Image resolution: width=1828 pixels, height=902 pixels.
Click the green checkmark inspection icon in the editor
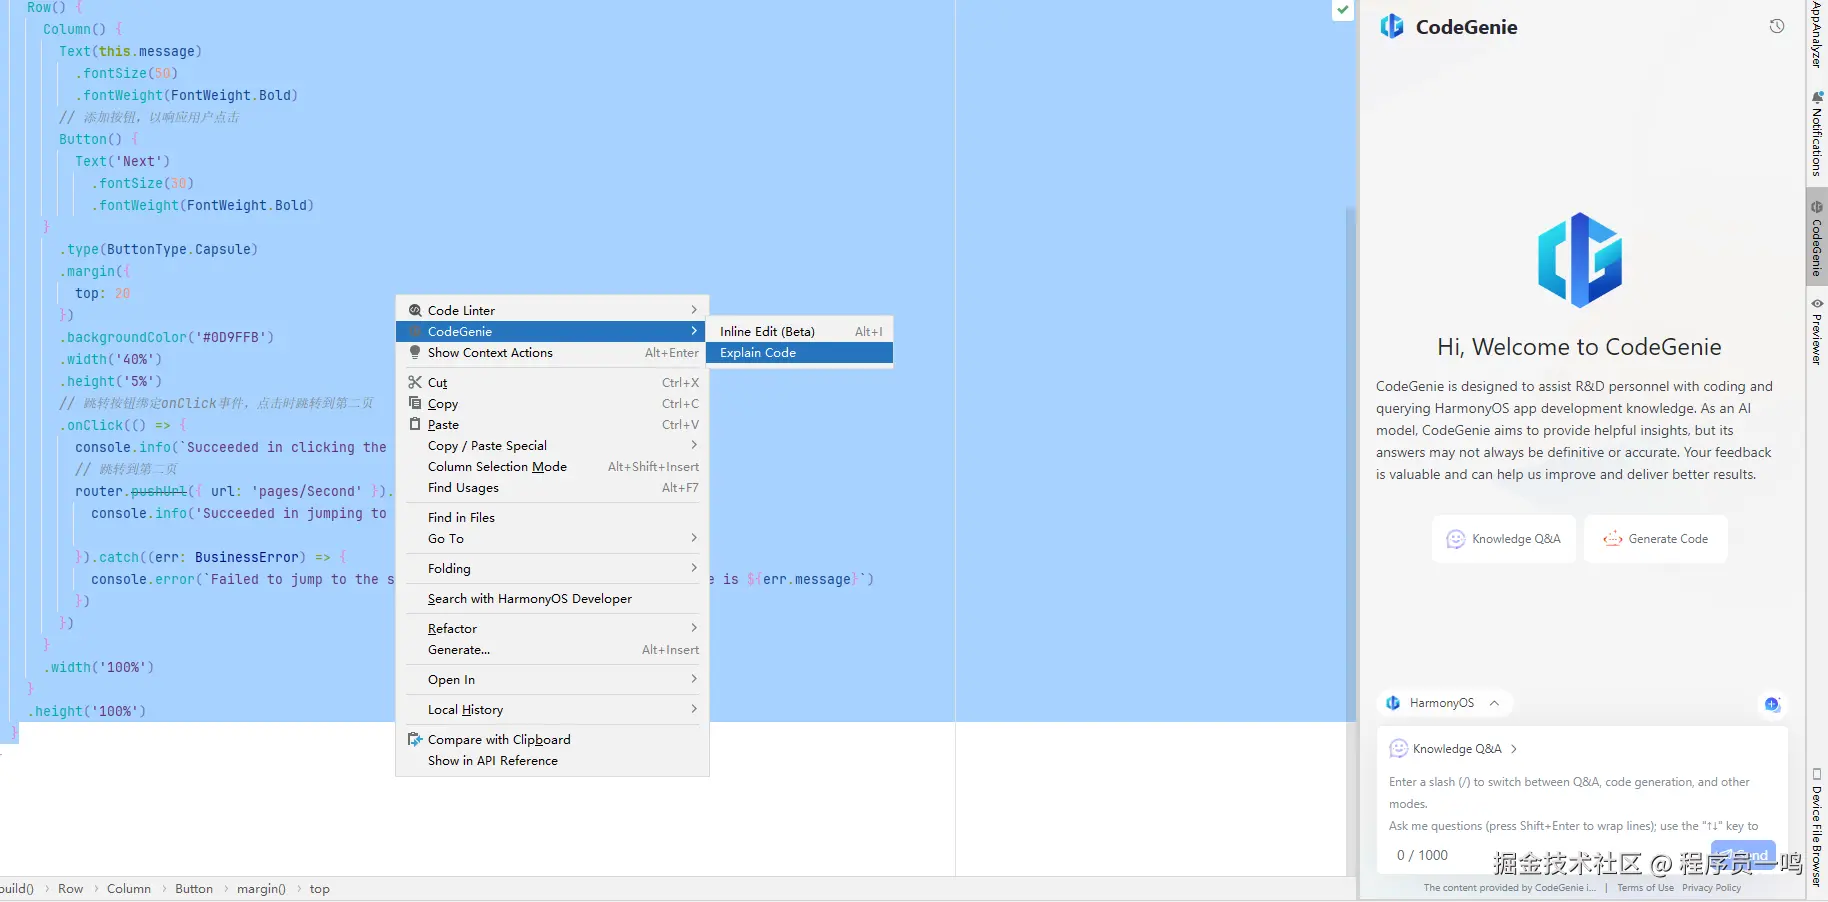click(1343, 10)
